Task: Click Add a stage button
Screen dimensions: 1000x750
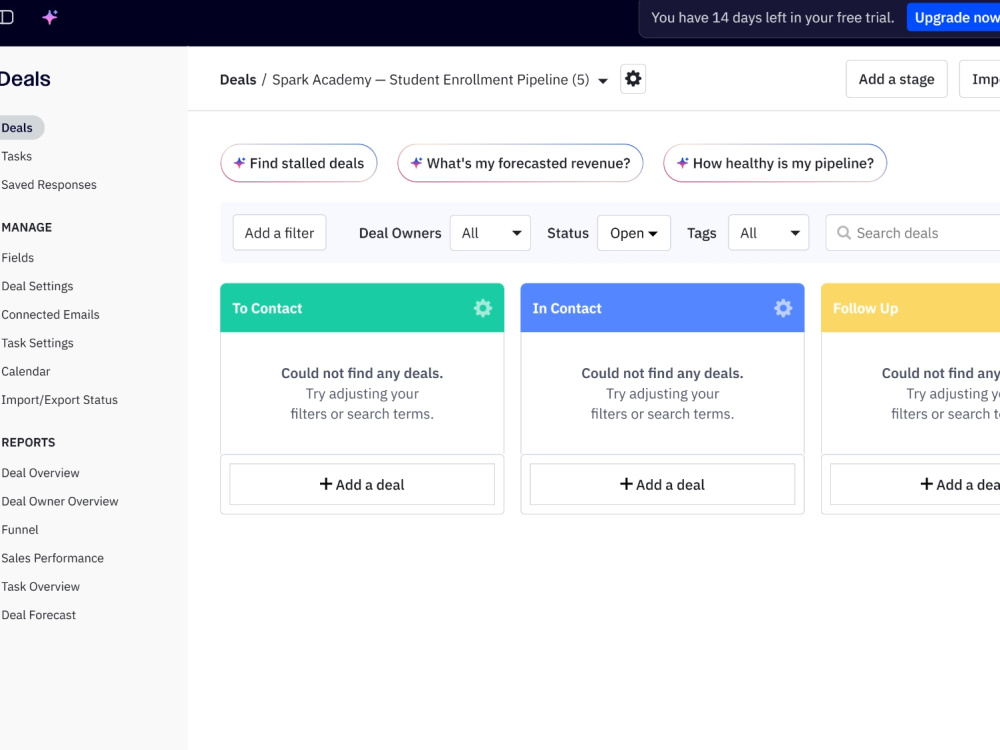Action: [896, 79]
